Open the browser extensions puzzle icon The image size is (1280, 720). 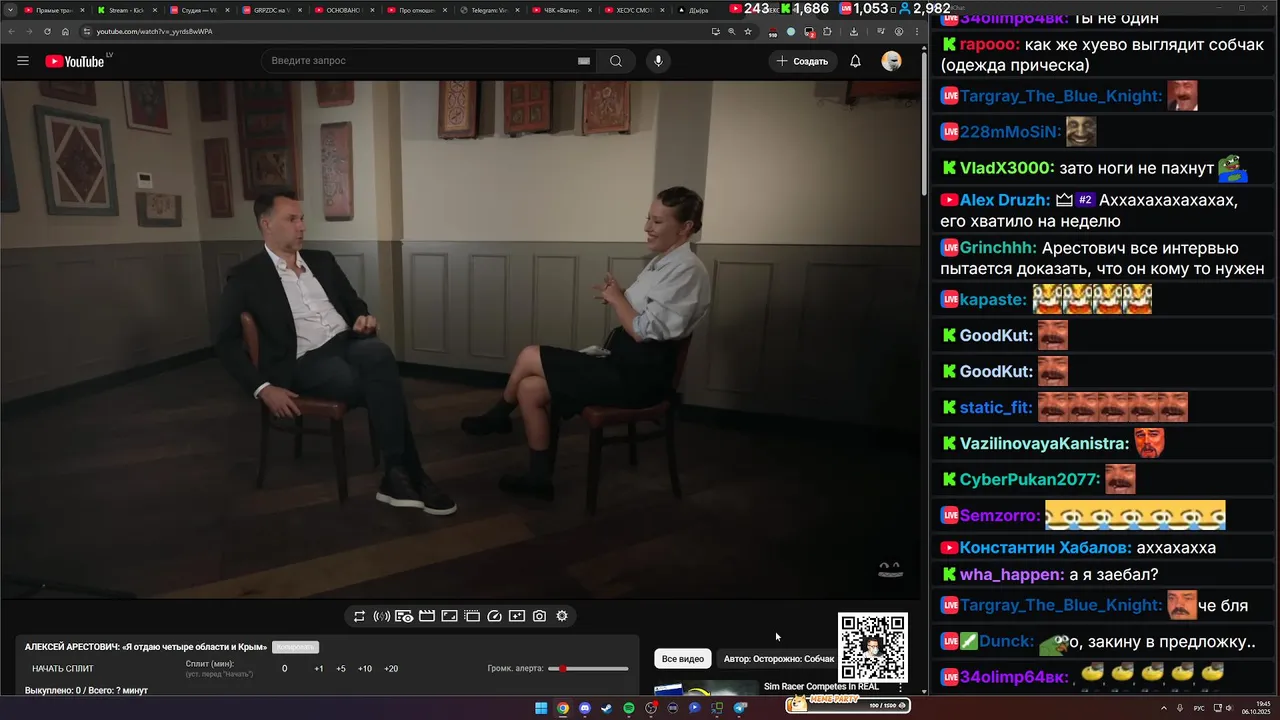pyautogui.click(x=827, y=31)
